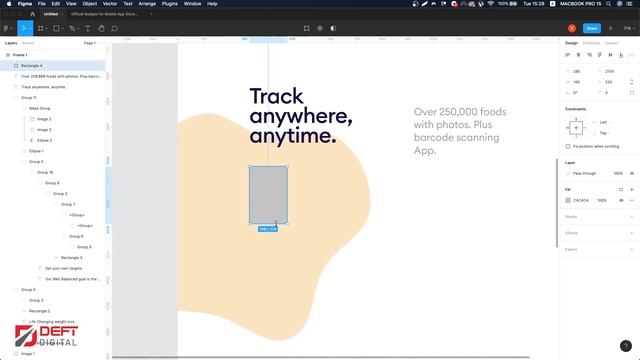The image size is (640, 360).
Task: Select the Text tool
Action: point(88,28)
